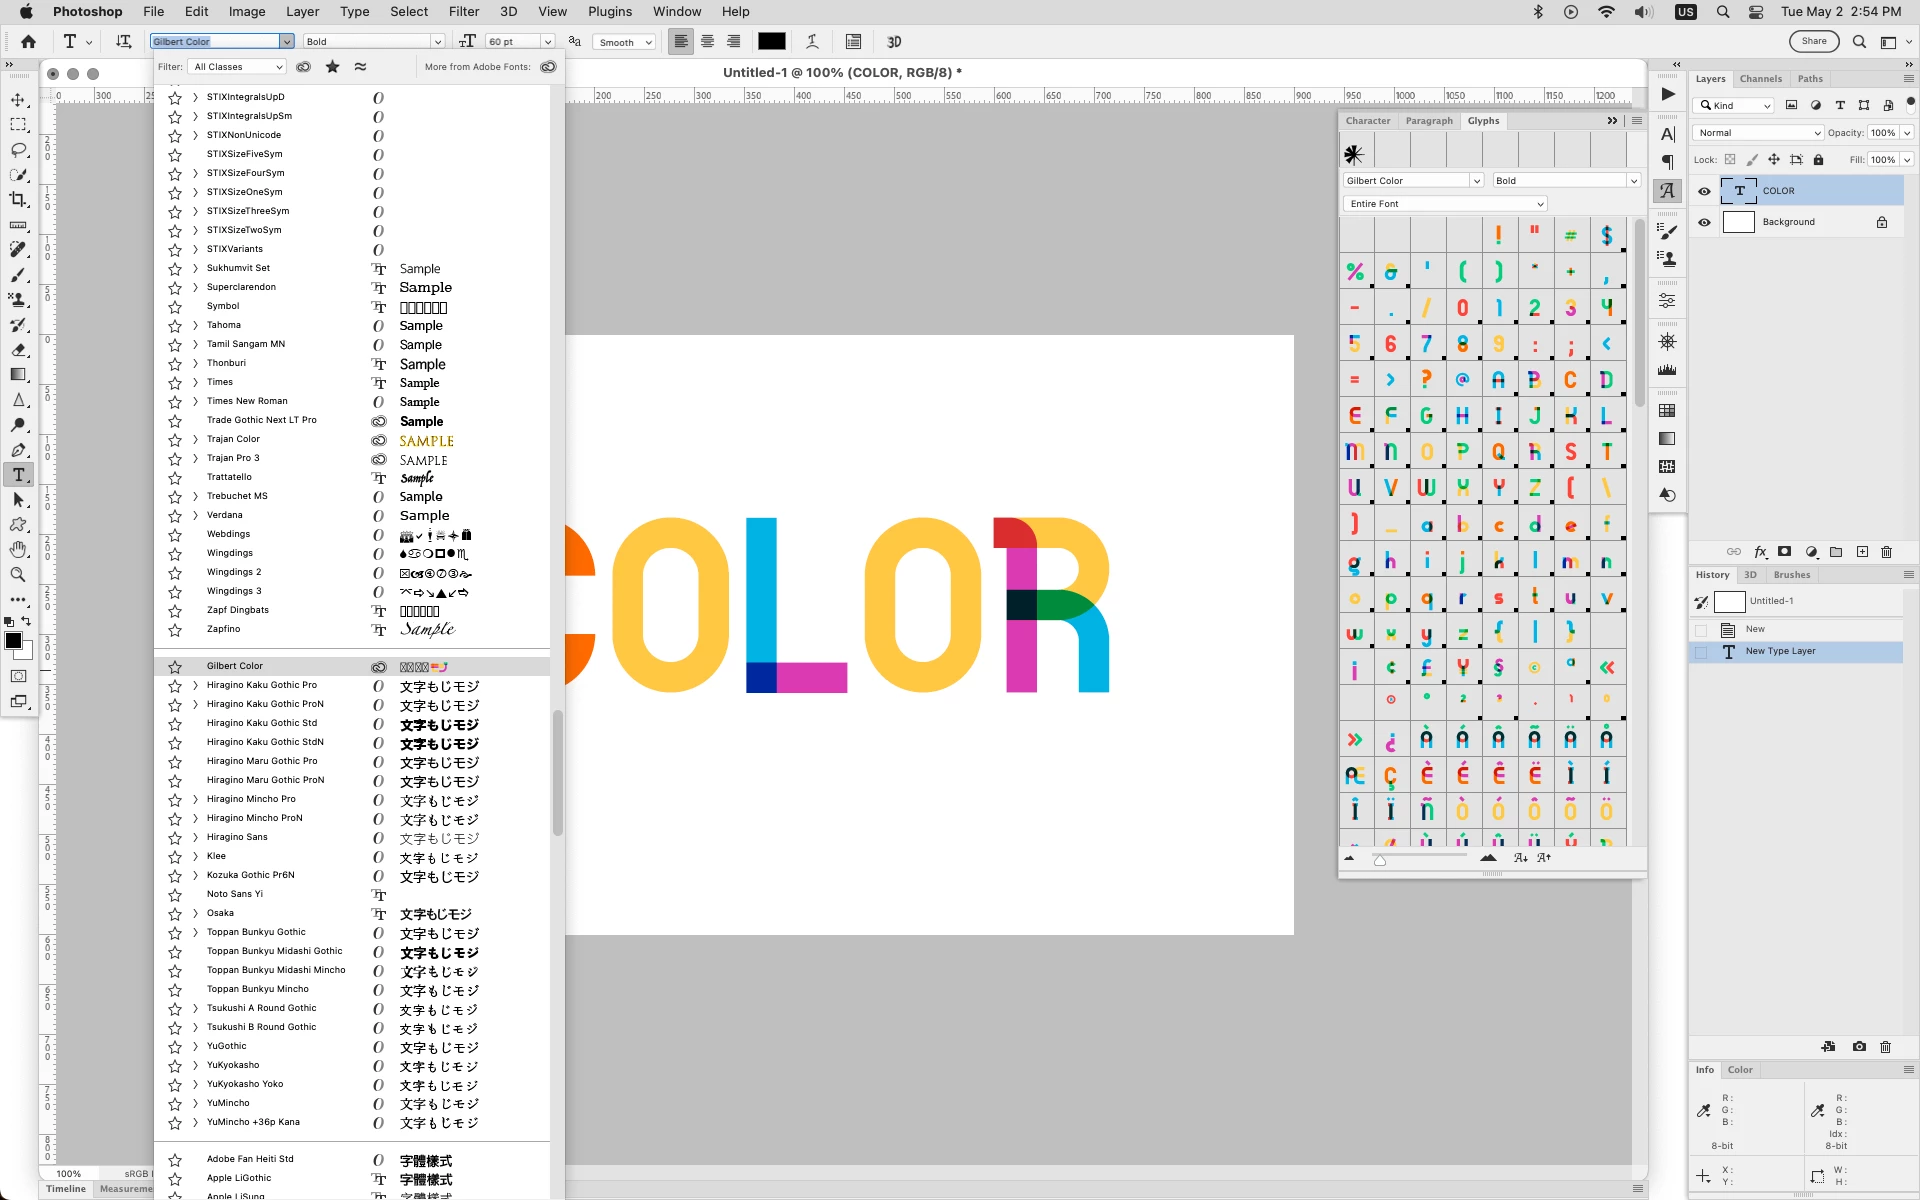The width and height of the screenshot is (1920, 1200).
Task: Switch to the Channels tab
Action: (x=1760, y=79)
